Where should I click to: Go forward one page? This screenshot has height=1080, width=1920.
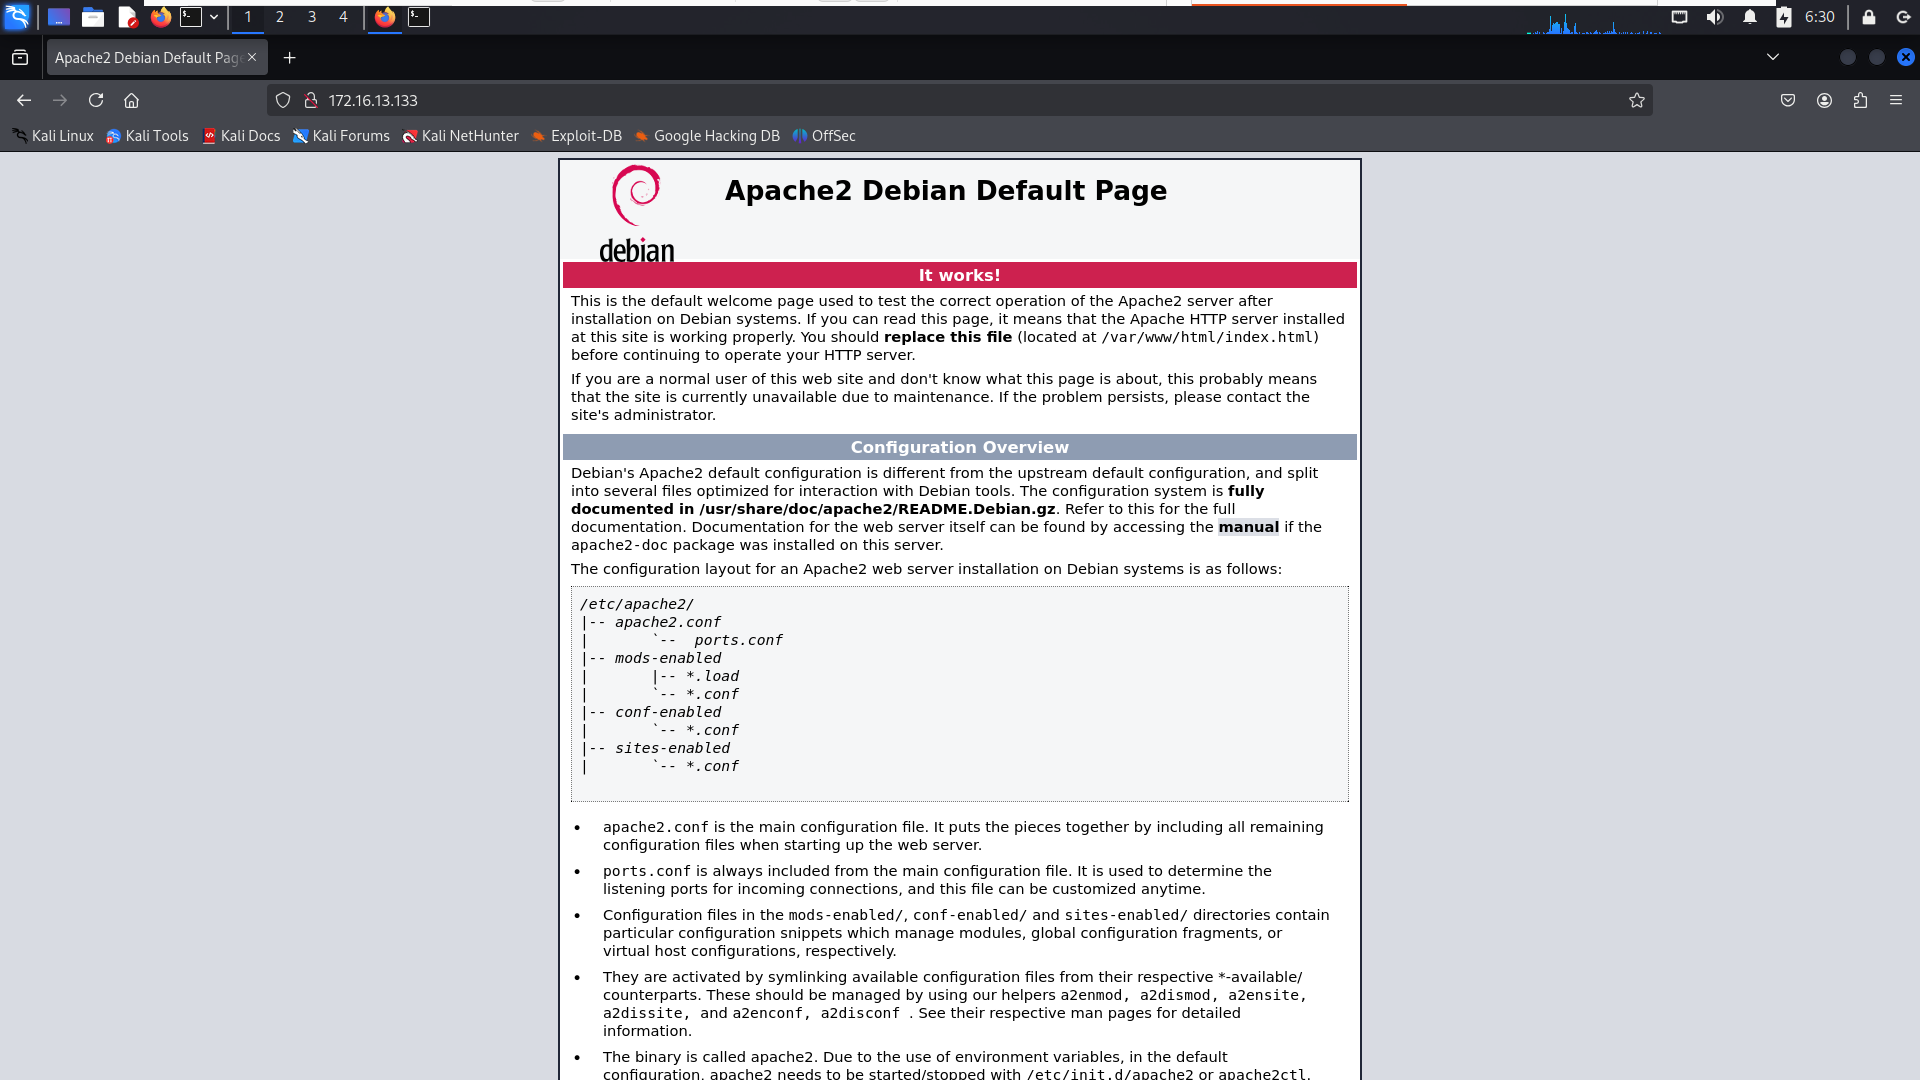point(60,100)
